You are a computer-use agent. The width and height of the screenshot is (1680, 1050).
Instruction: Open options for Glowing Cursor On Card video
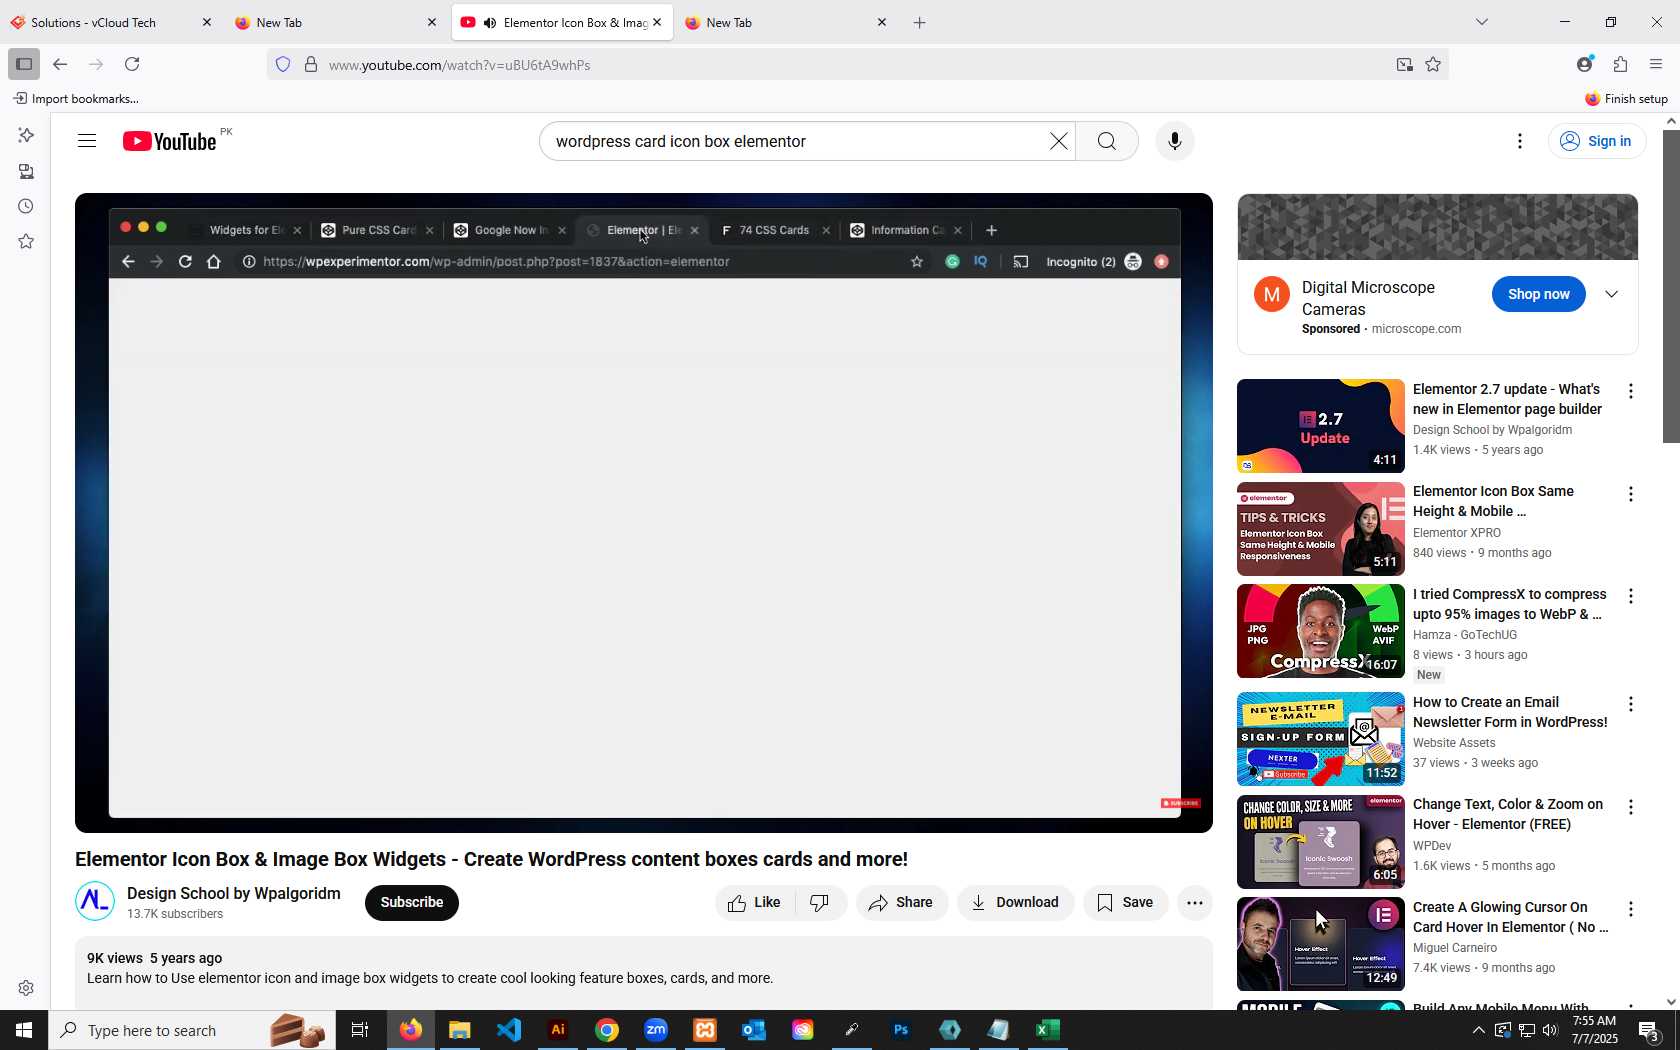(x=1631, y=909)
